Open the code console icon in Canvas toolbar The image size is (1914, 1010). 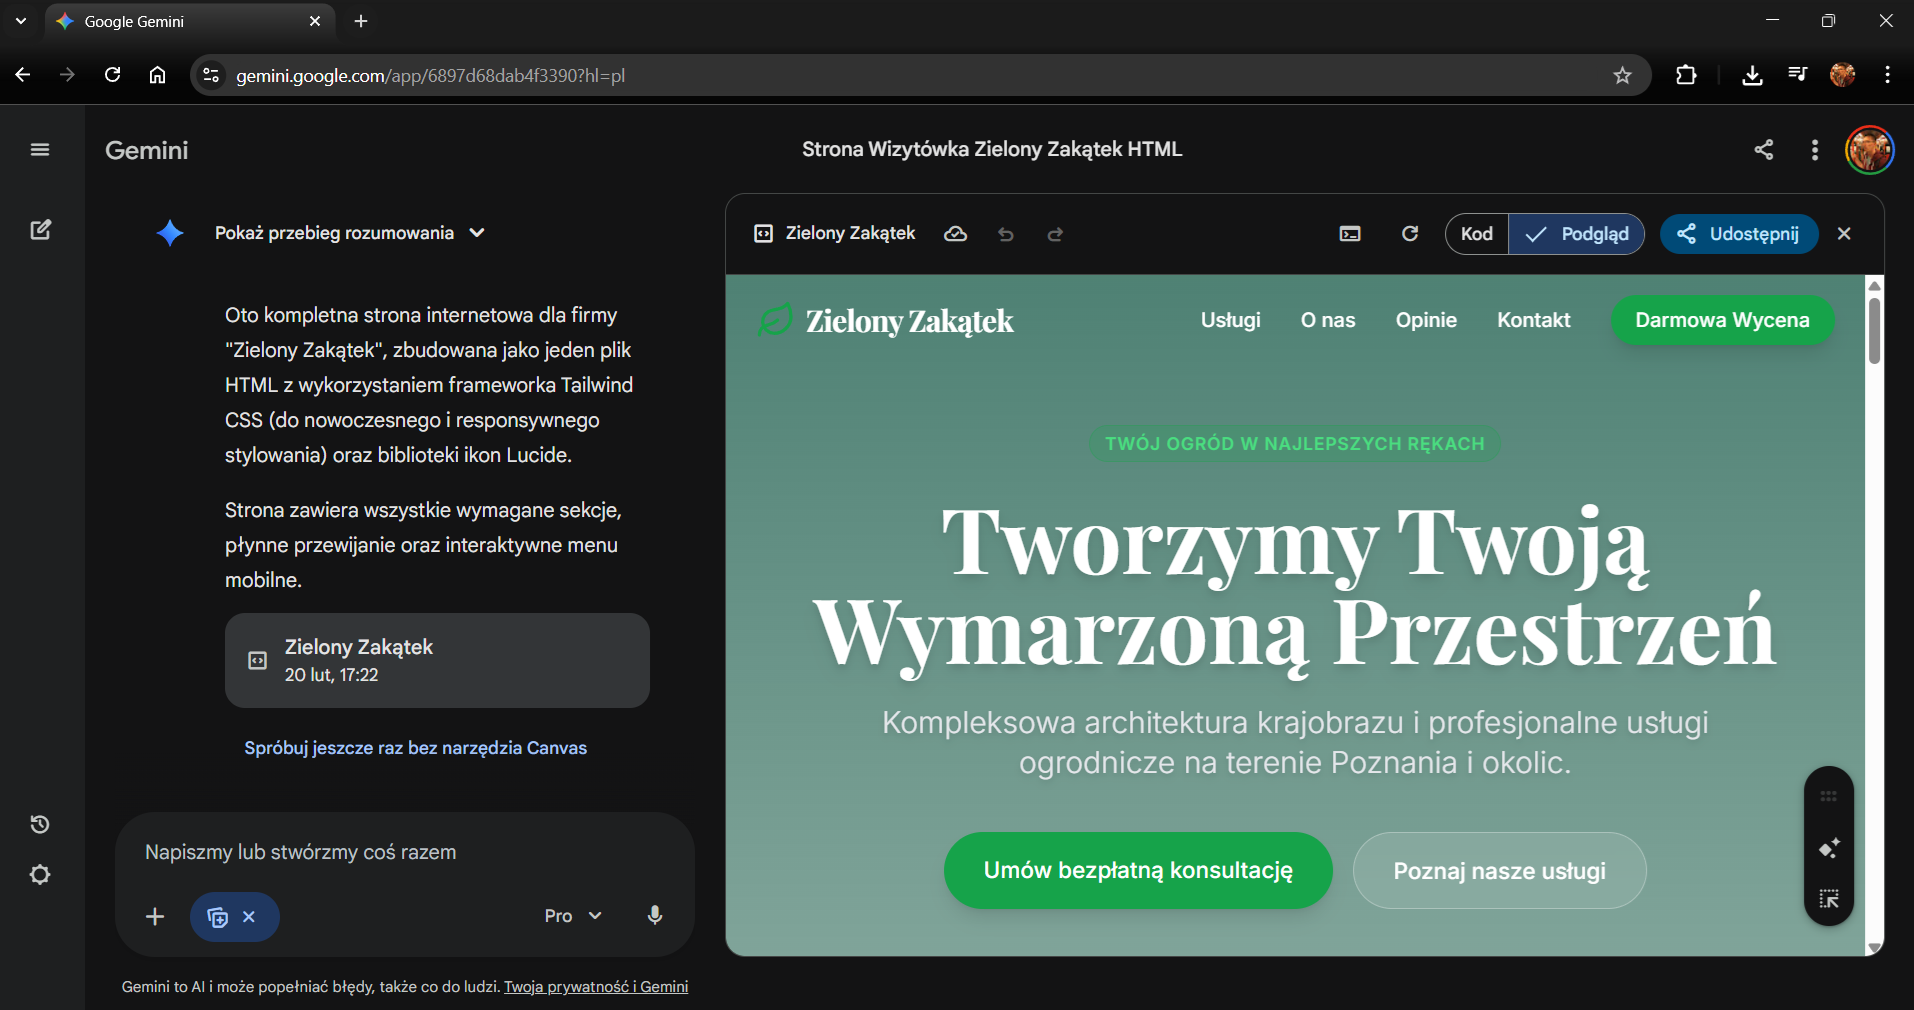pyautogui.click(x=1350, y=234)
